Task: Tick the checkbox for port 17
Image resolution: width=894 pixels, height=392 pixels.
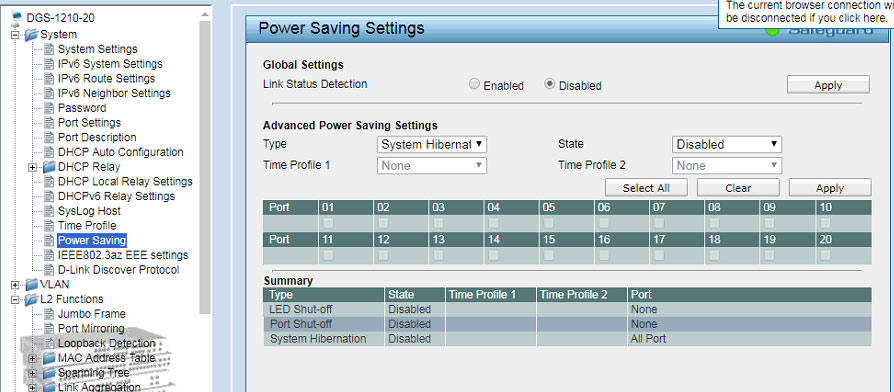Action: click(x=660, y=255)
